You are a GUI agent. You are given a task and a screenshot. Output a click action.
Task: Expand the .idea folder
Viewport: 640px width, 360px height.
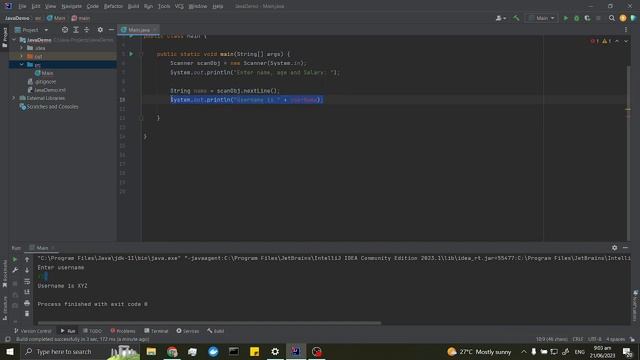point(22,48)
